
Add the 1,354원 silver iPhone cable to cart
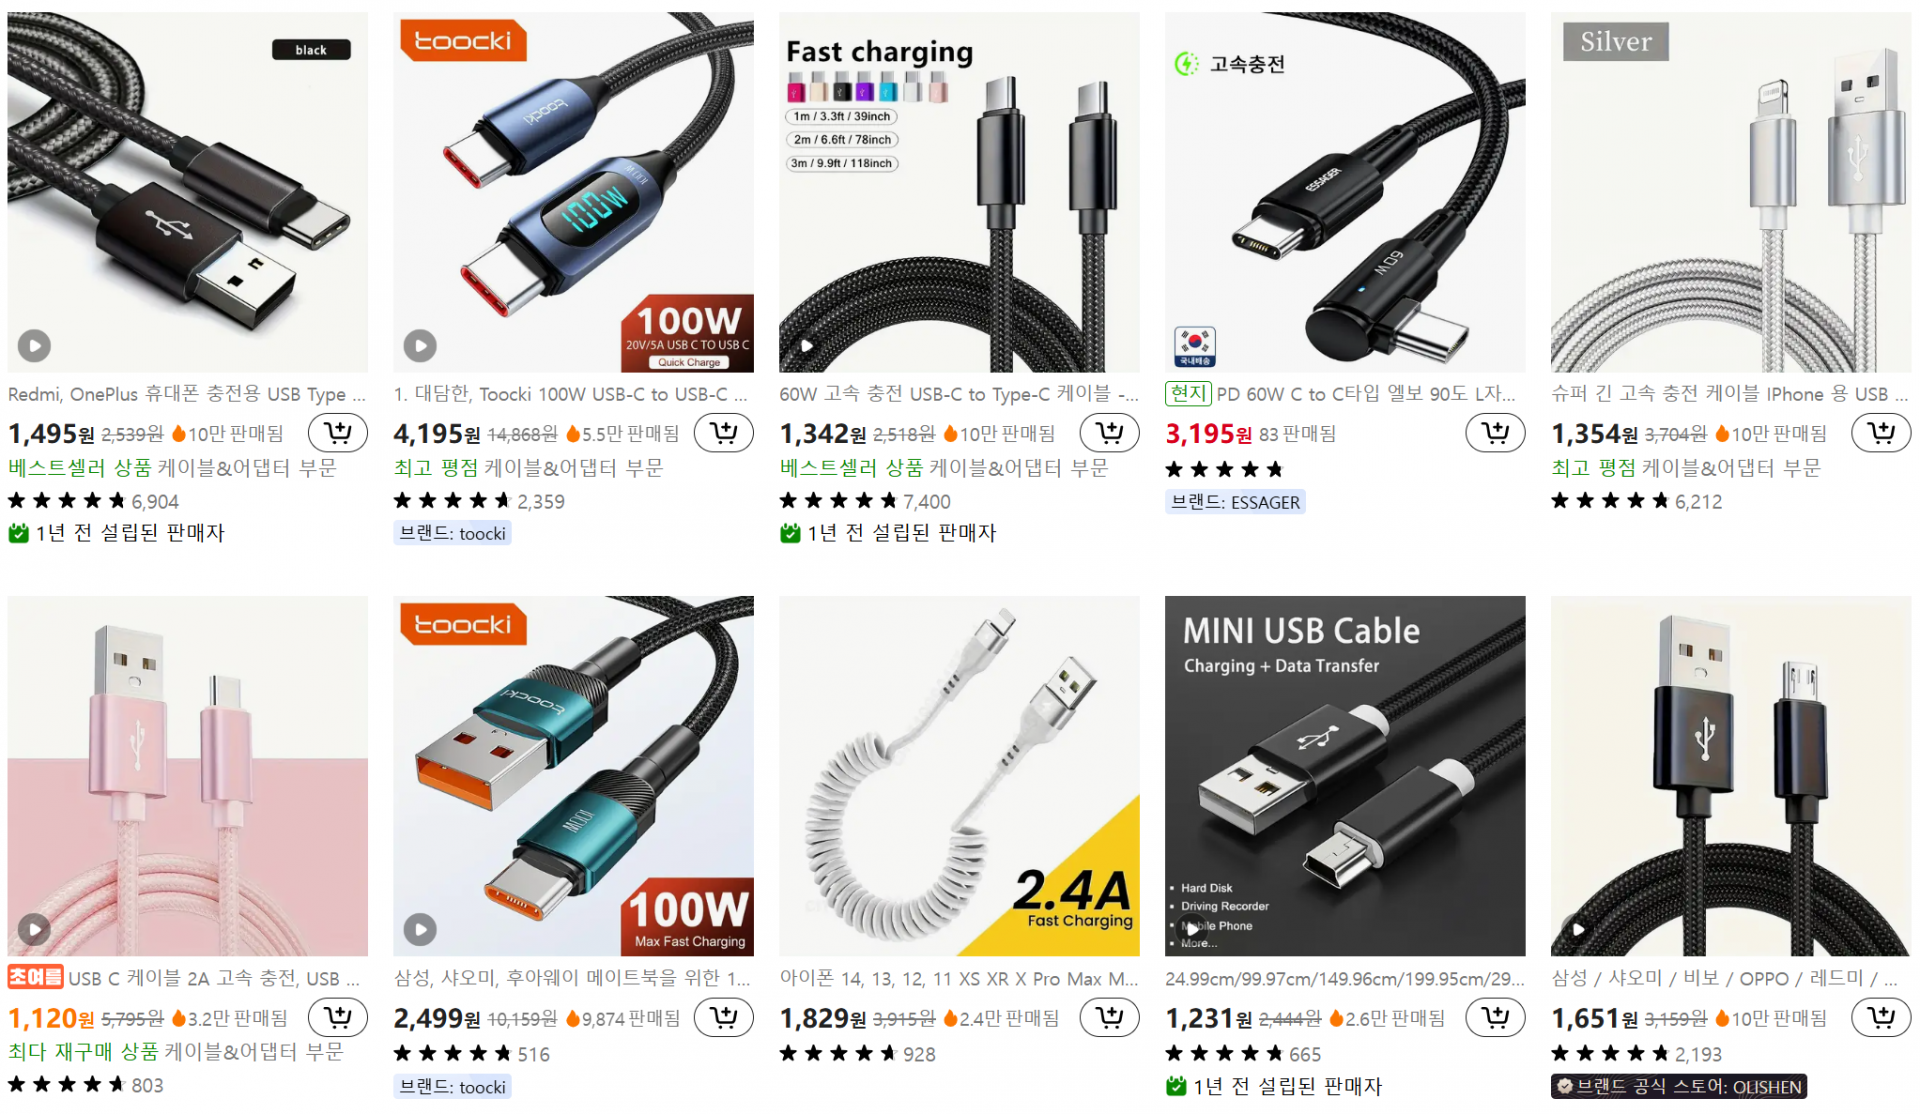pyautogui.click(x=1881, y=433)
